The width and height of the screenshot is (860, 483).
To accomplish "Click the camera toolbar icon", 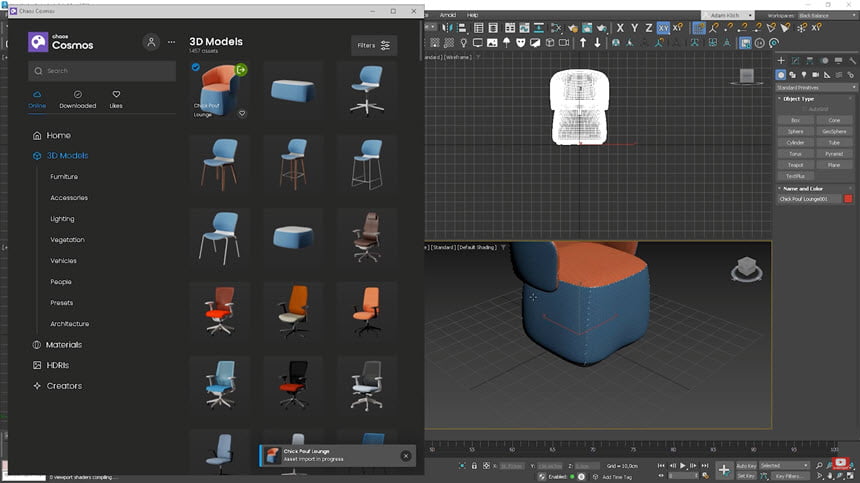I will (564, 43).
